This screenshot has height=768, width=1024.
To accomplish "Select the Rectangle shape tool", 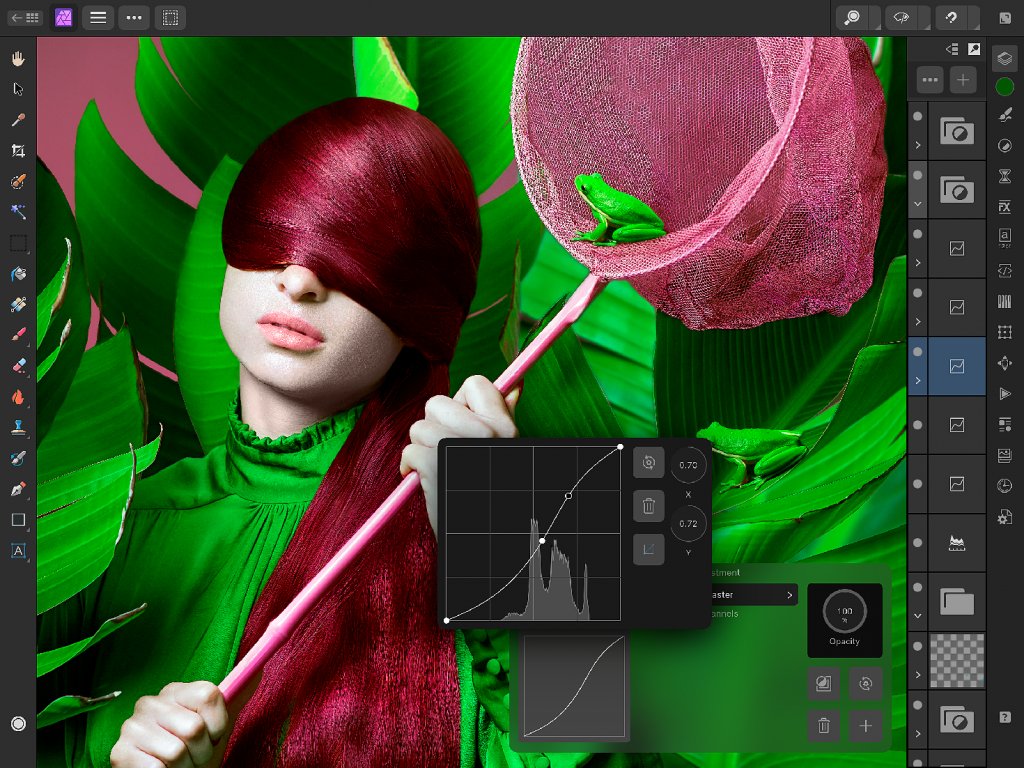I will coord(18,520).
